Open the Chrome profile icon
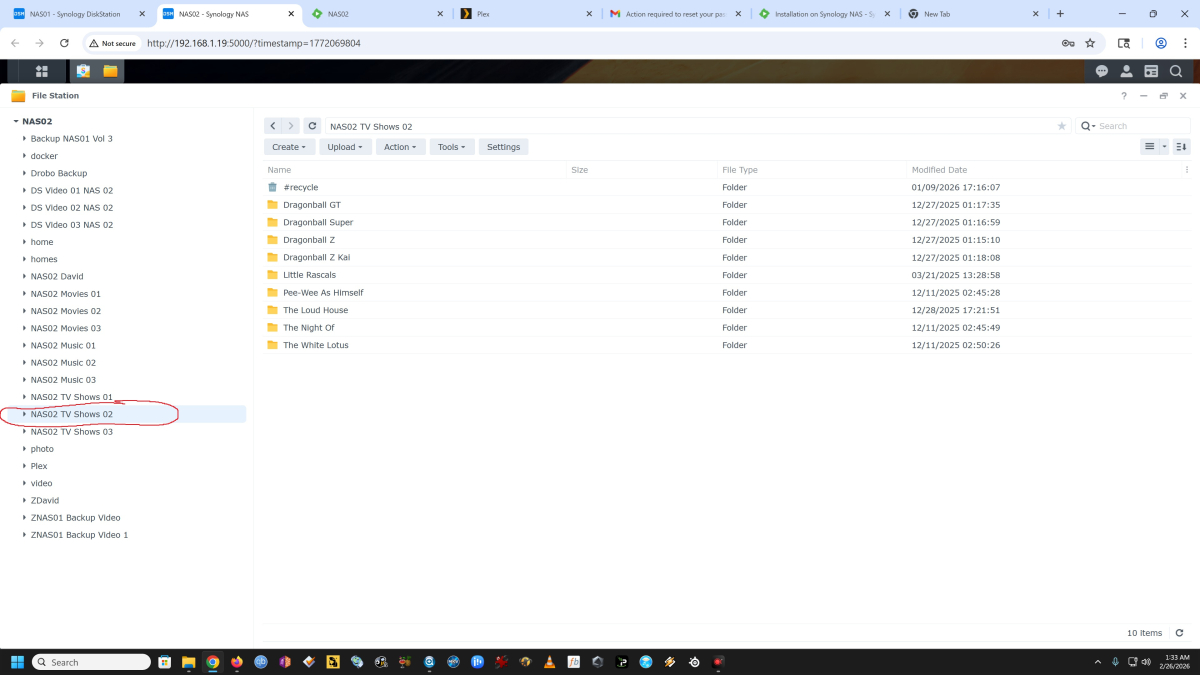1200x675 pixels. 1161,43
